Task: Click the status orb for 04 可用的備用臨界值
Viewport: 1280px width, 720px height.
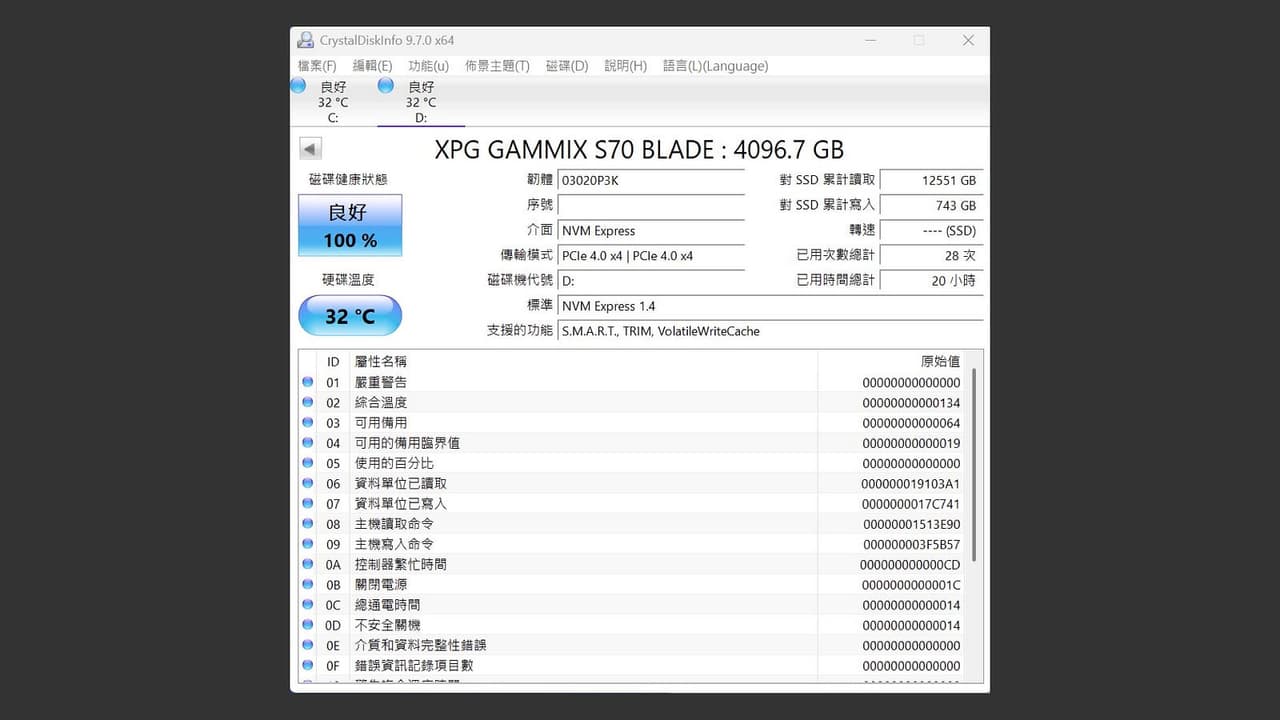Action: pyautogui.click(x=307, y=443)
